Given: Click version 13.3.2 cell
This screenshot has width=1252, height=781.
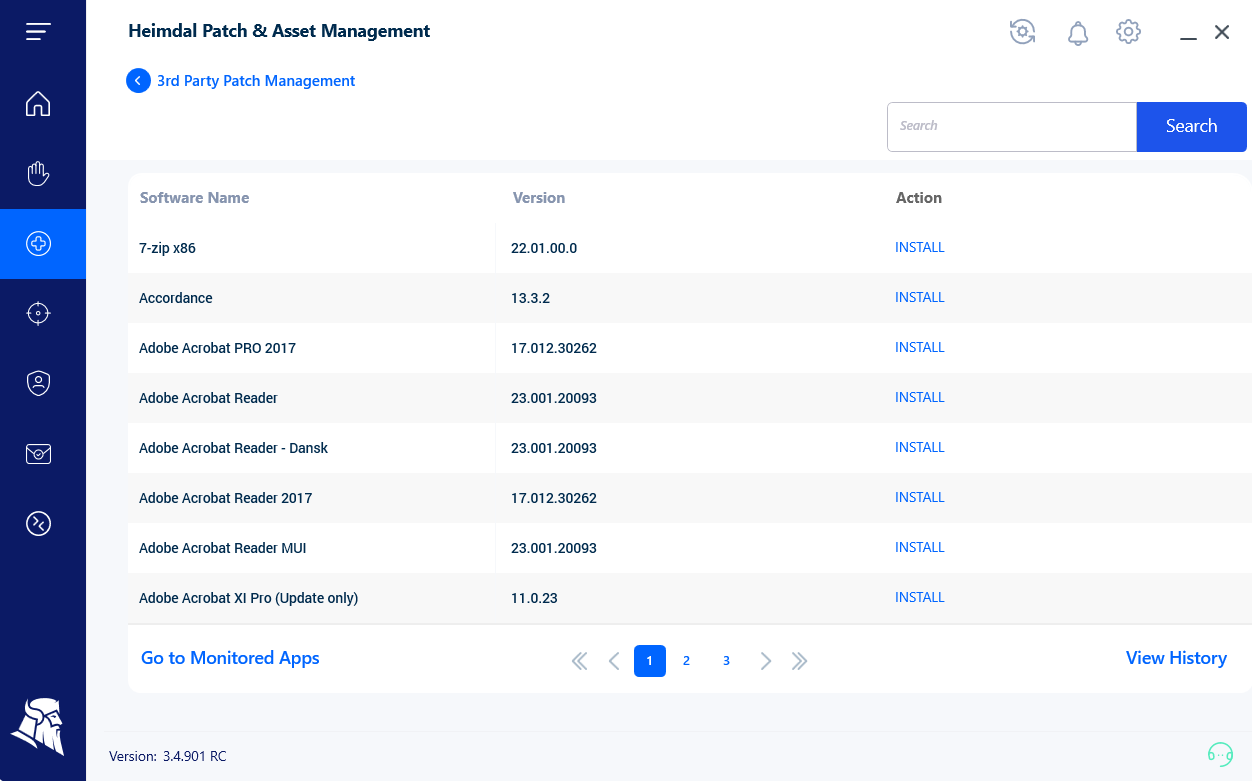Looking at the screenshot, I should click(x=530, y=298).
